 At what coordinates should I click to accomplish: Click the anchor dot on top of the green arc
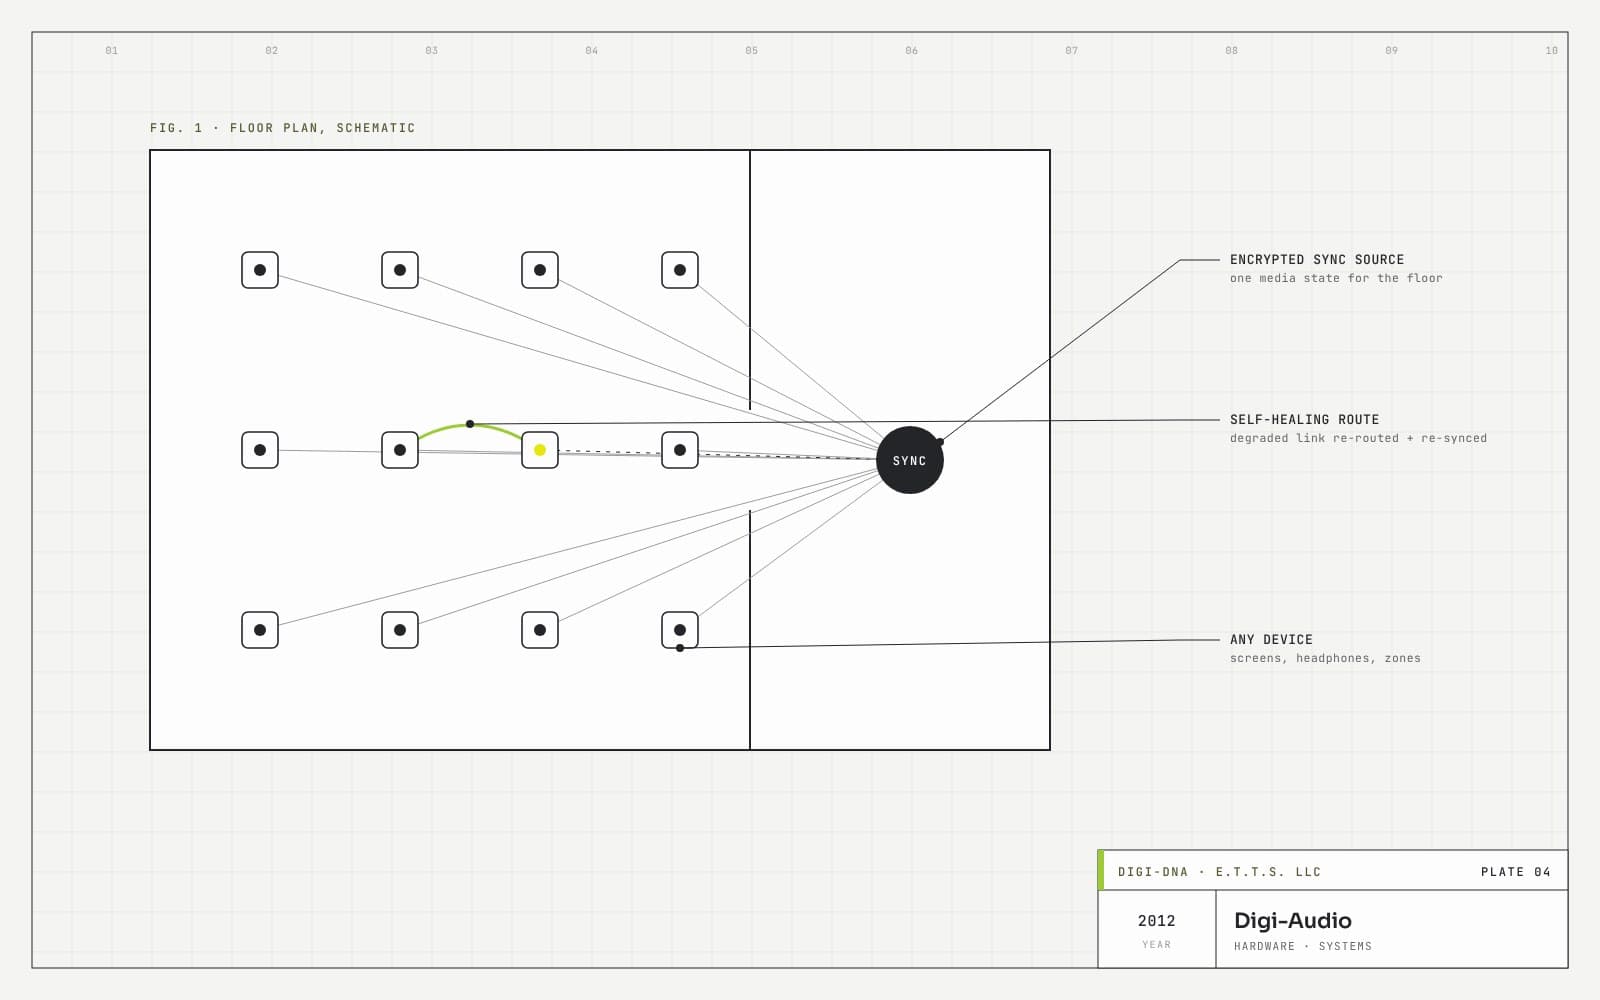tap(470, 424)
